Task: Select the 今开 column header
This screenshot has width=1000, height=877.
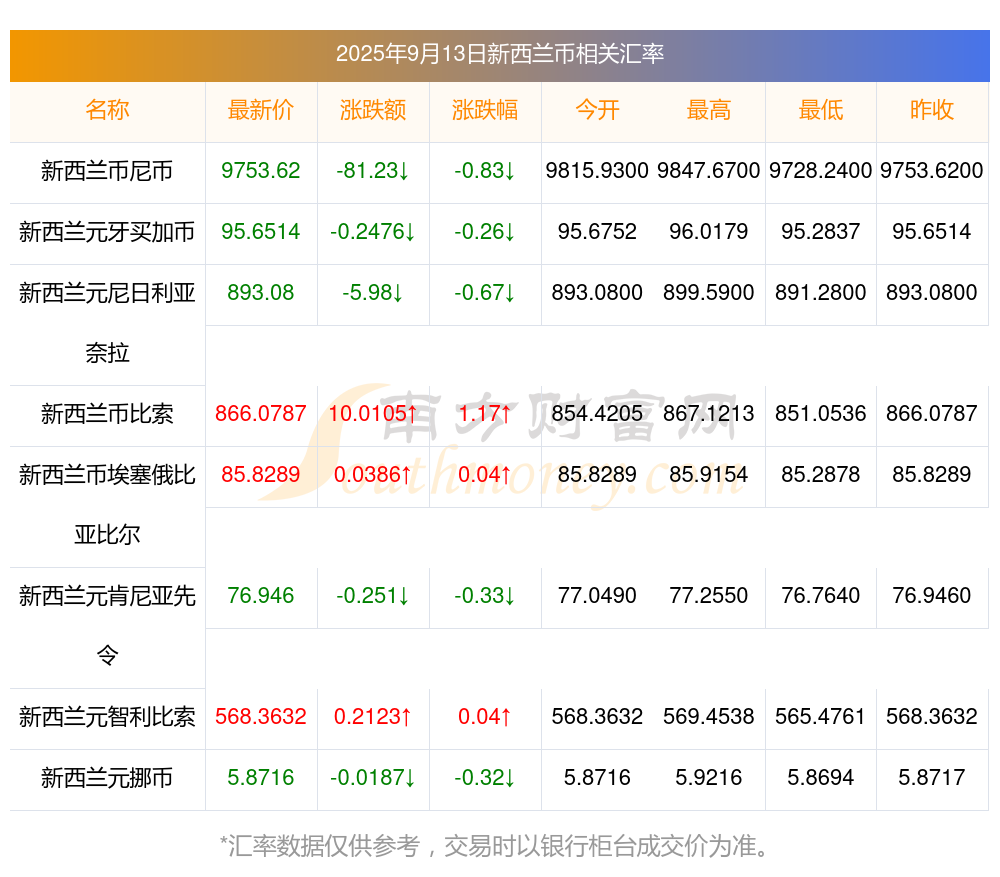Action: pyautogui.click(x=597, y=110)
